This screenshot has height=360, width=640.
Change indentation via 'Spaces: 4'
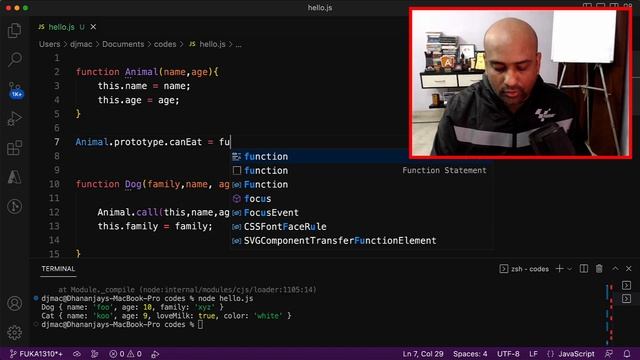pos(470,354)
